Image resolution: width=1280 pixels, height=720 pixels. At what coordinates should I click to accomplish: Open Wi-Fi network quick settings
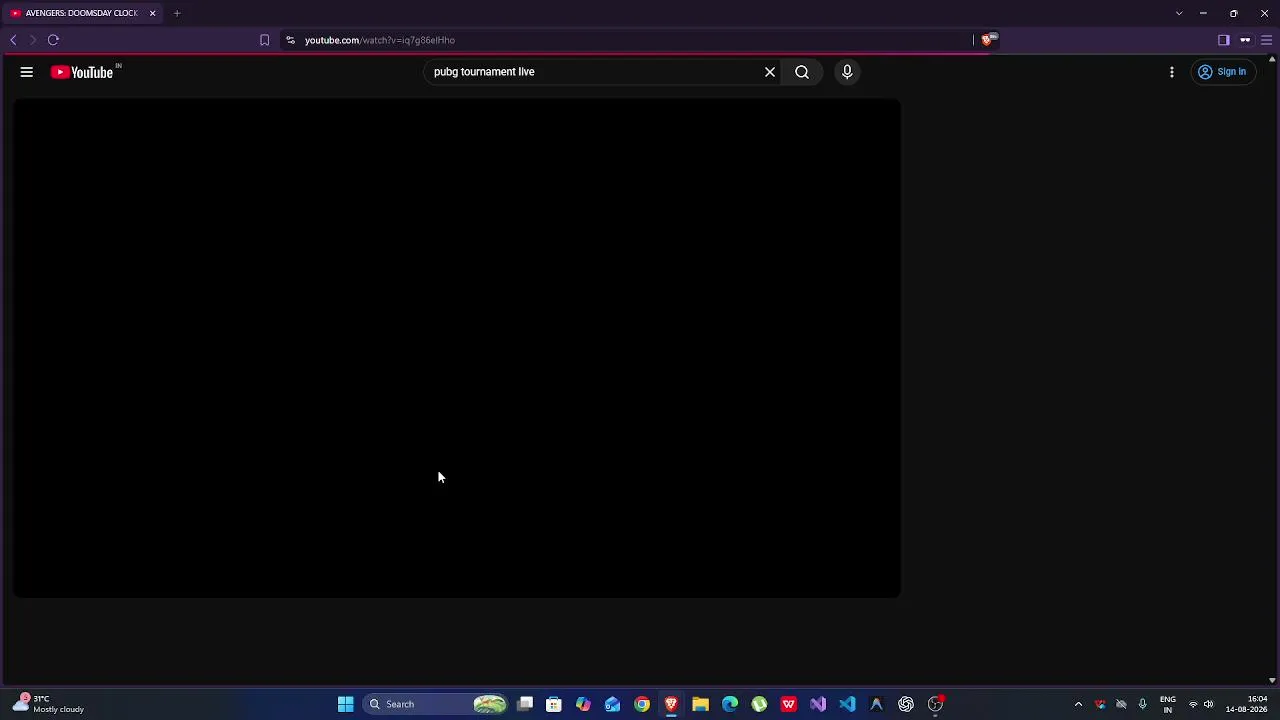click(x=1193, y=704)
